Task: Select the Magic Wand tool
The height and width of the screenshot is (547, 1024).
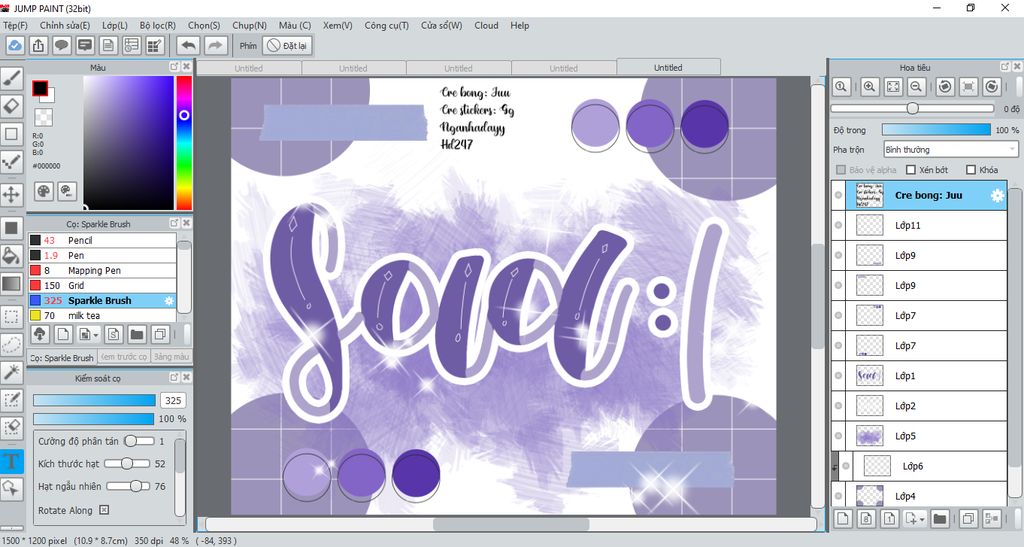Action: [x=12, y=372]
